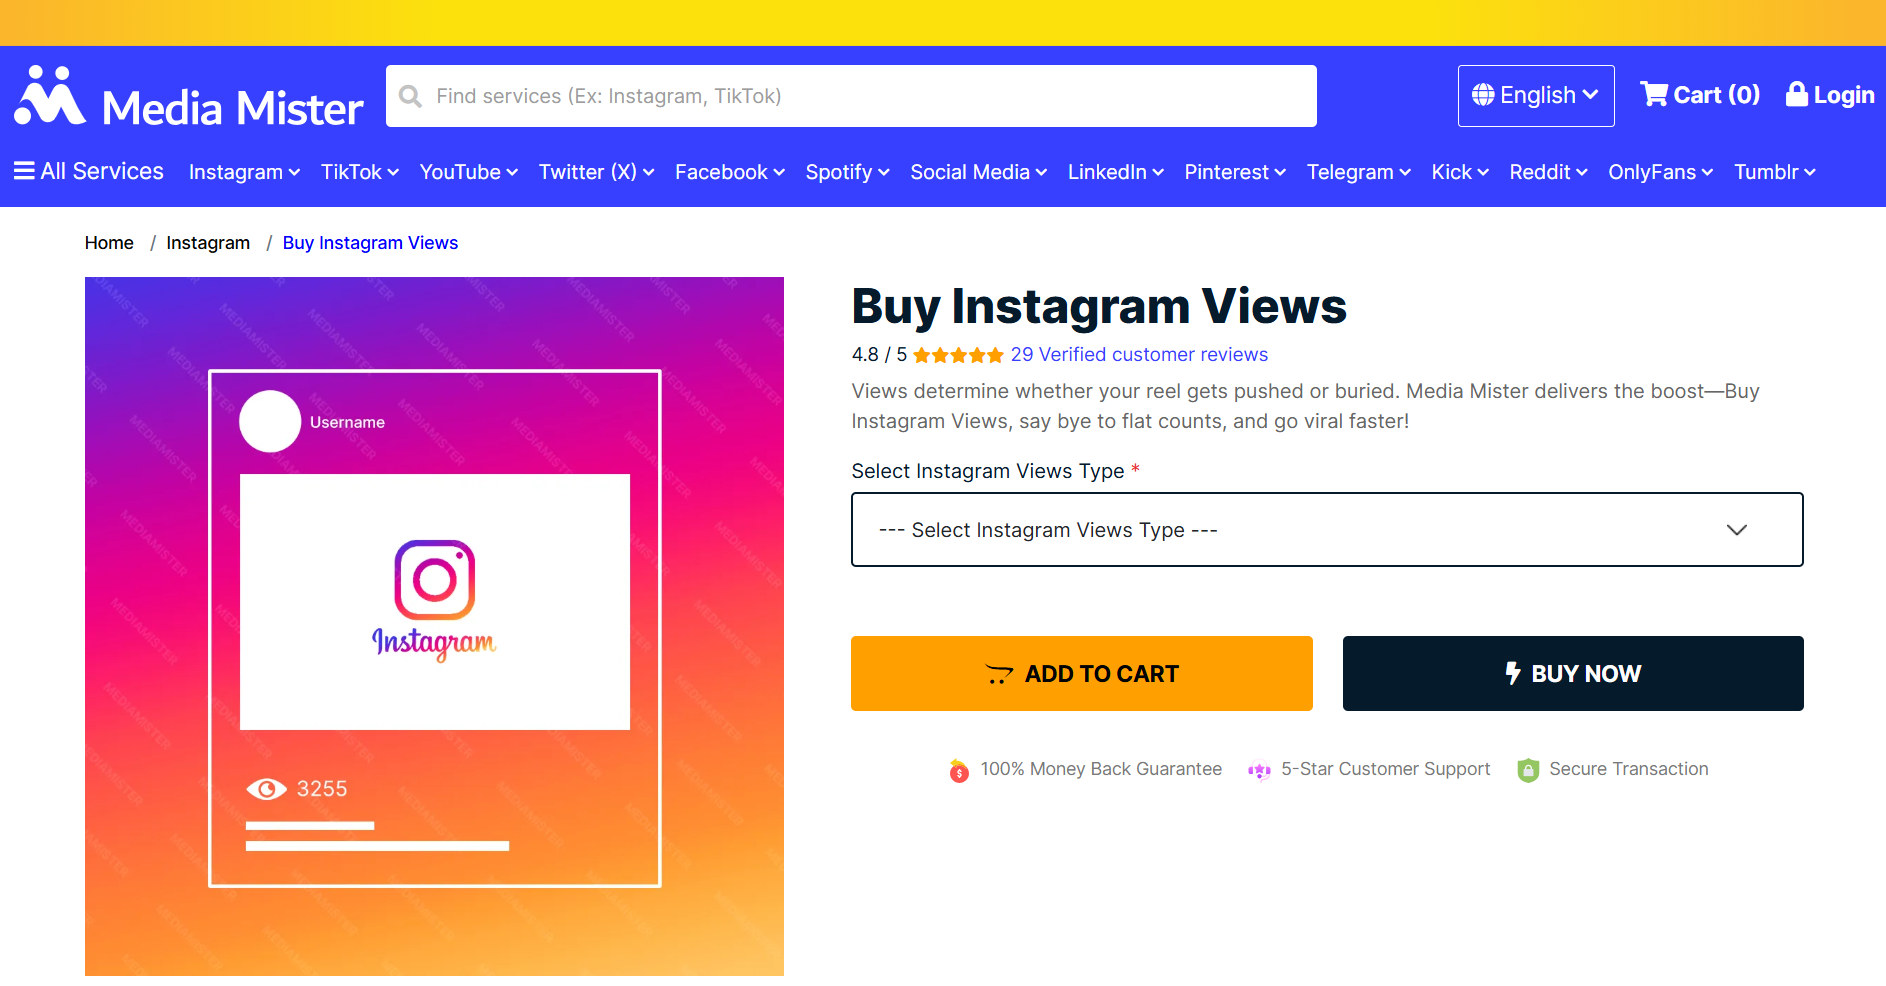Open the 29 Verified customer reviews link
Image resolution: width=1886 pixels, height=986 pixels.
point(1139,355)
